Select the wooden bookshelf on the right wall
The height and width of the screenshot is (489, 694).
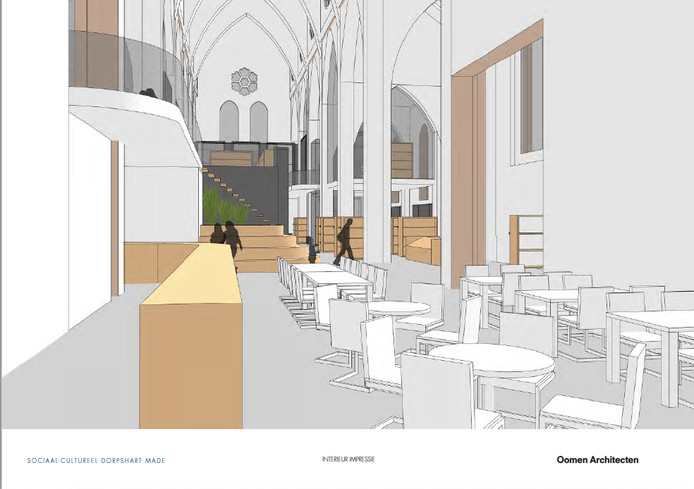[526, 240]
